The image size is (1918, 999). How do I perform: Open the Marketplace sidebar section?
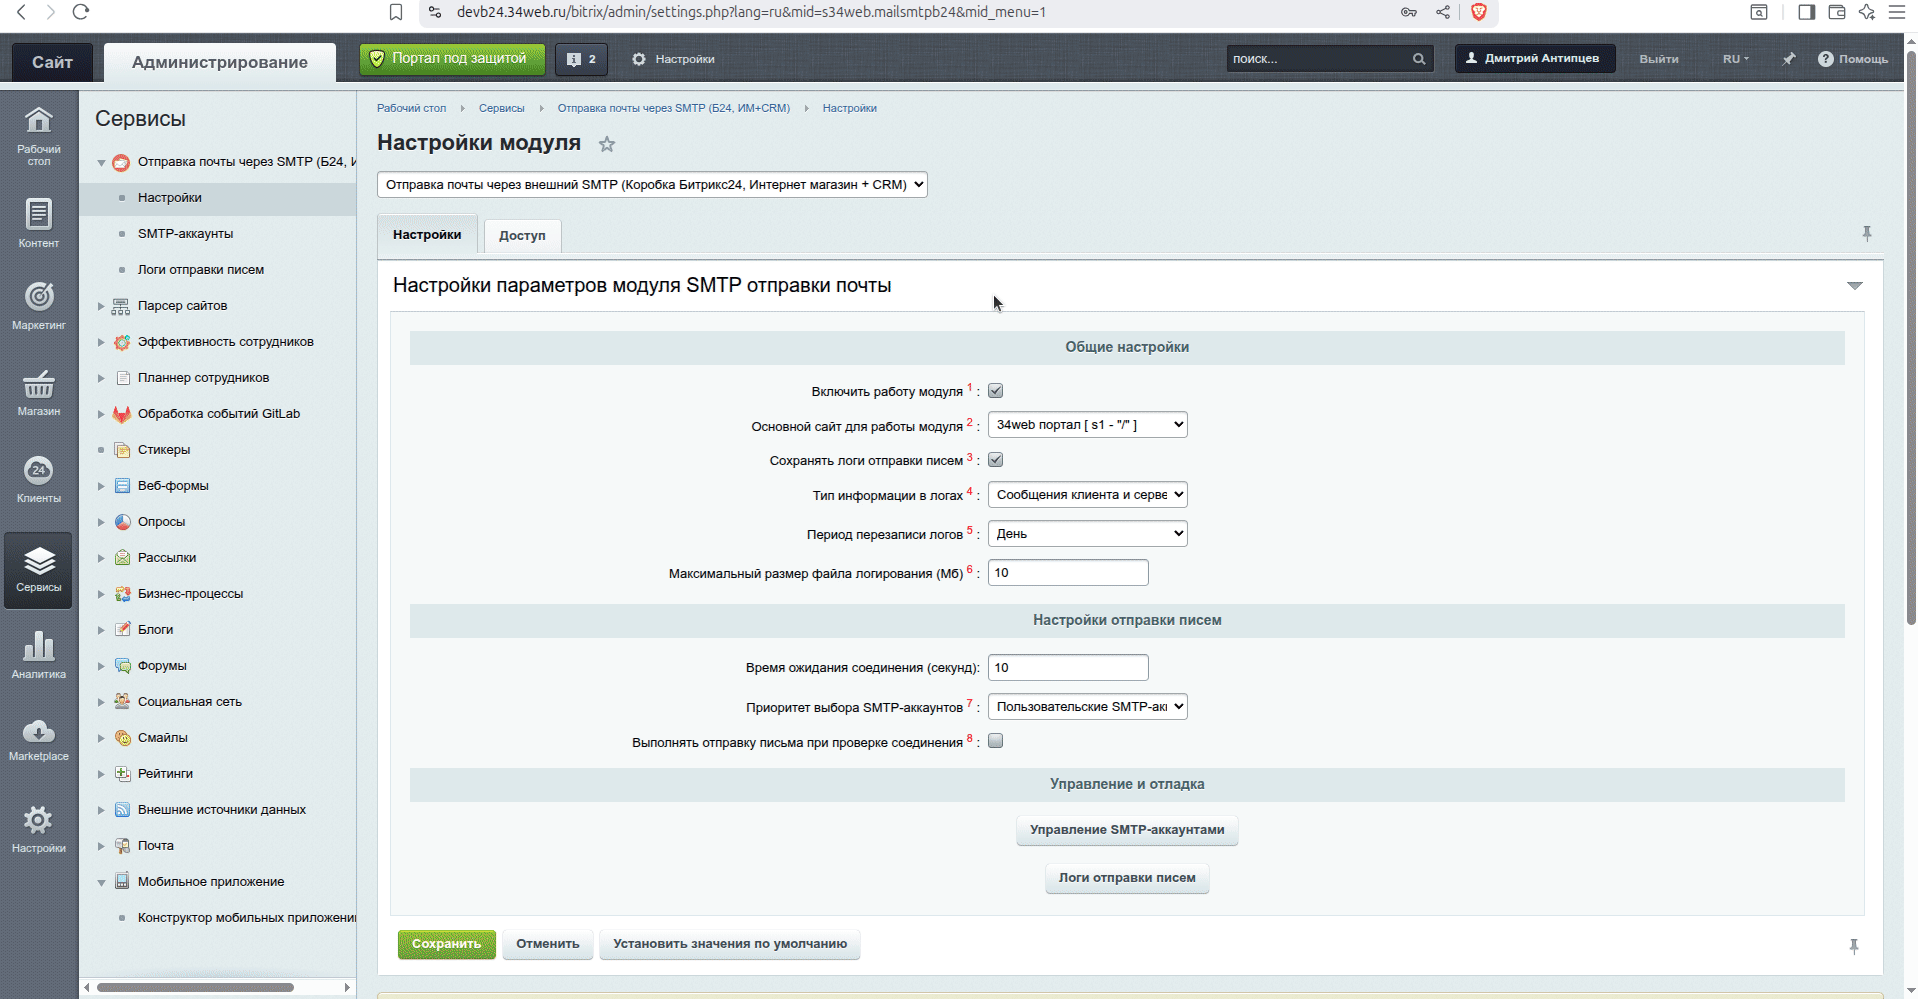pos(38,739)
